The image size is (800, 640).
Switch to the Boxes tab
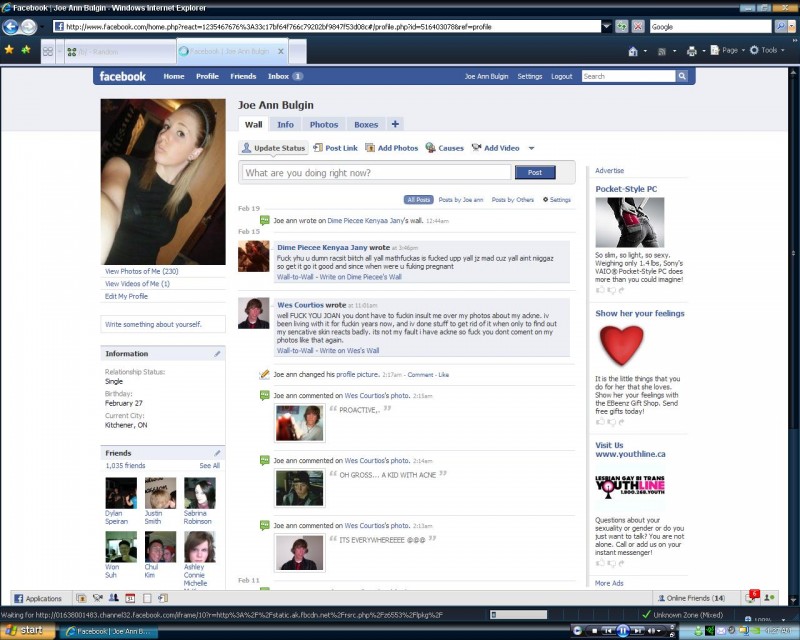366,124
